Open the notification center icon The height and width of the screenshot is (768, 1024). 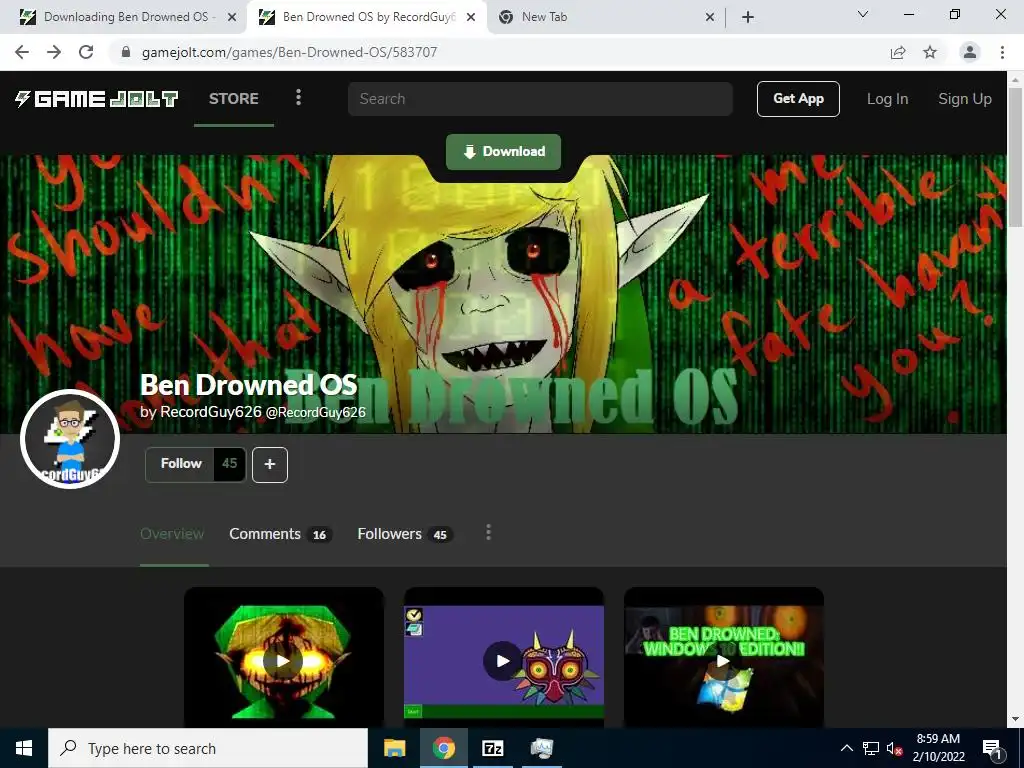[992, 748]
